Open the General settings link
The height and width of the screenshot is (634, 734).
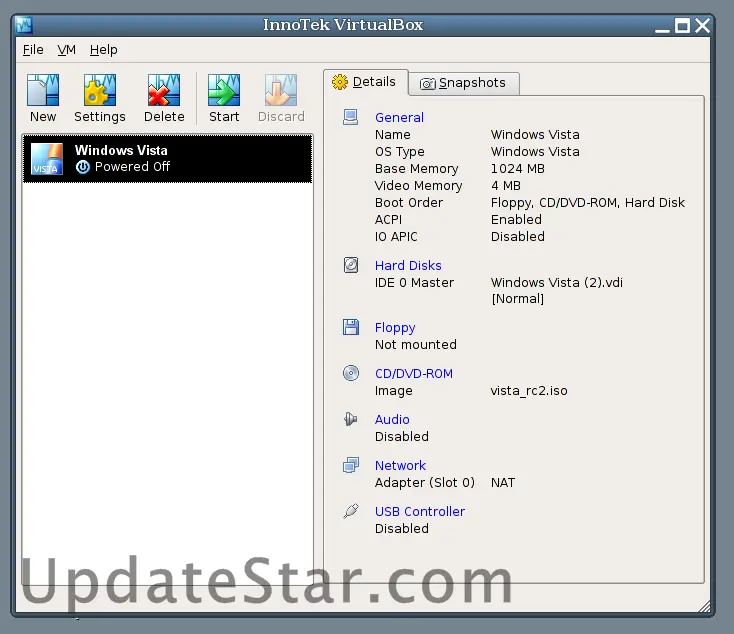[399, 117]
